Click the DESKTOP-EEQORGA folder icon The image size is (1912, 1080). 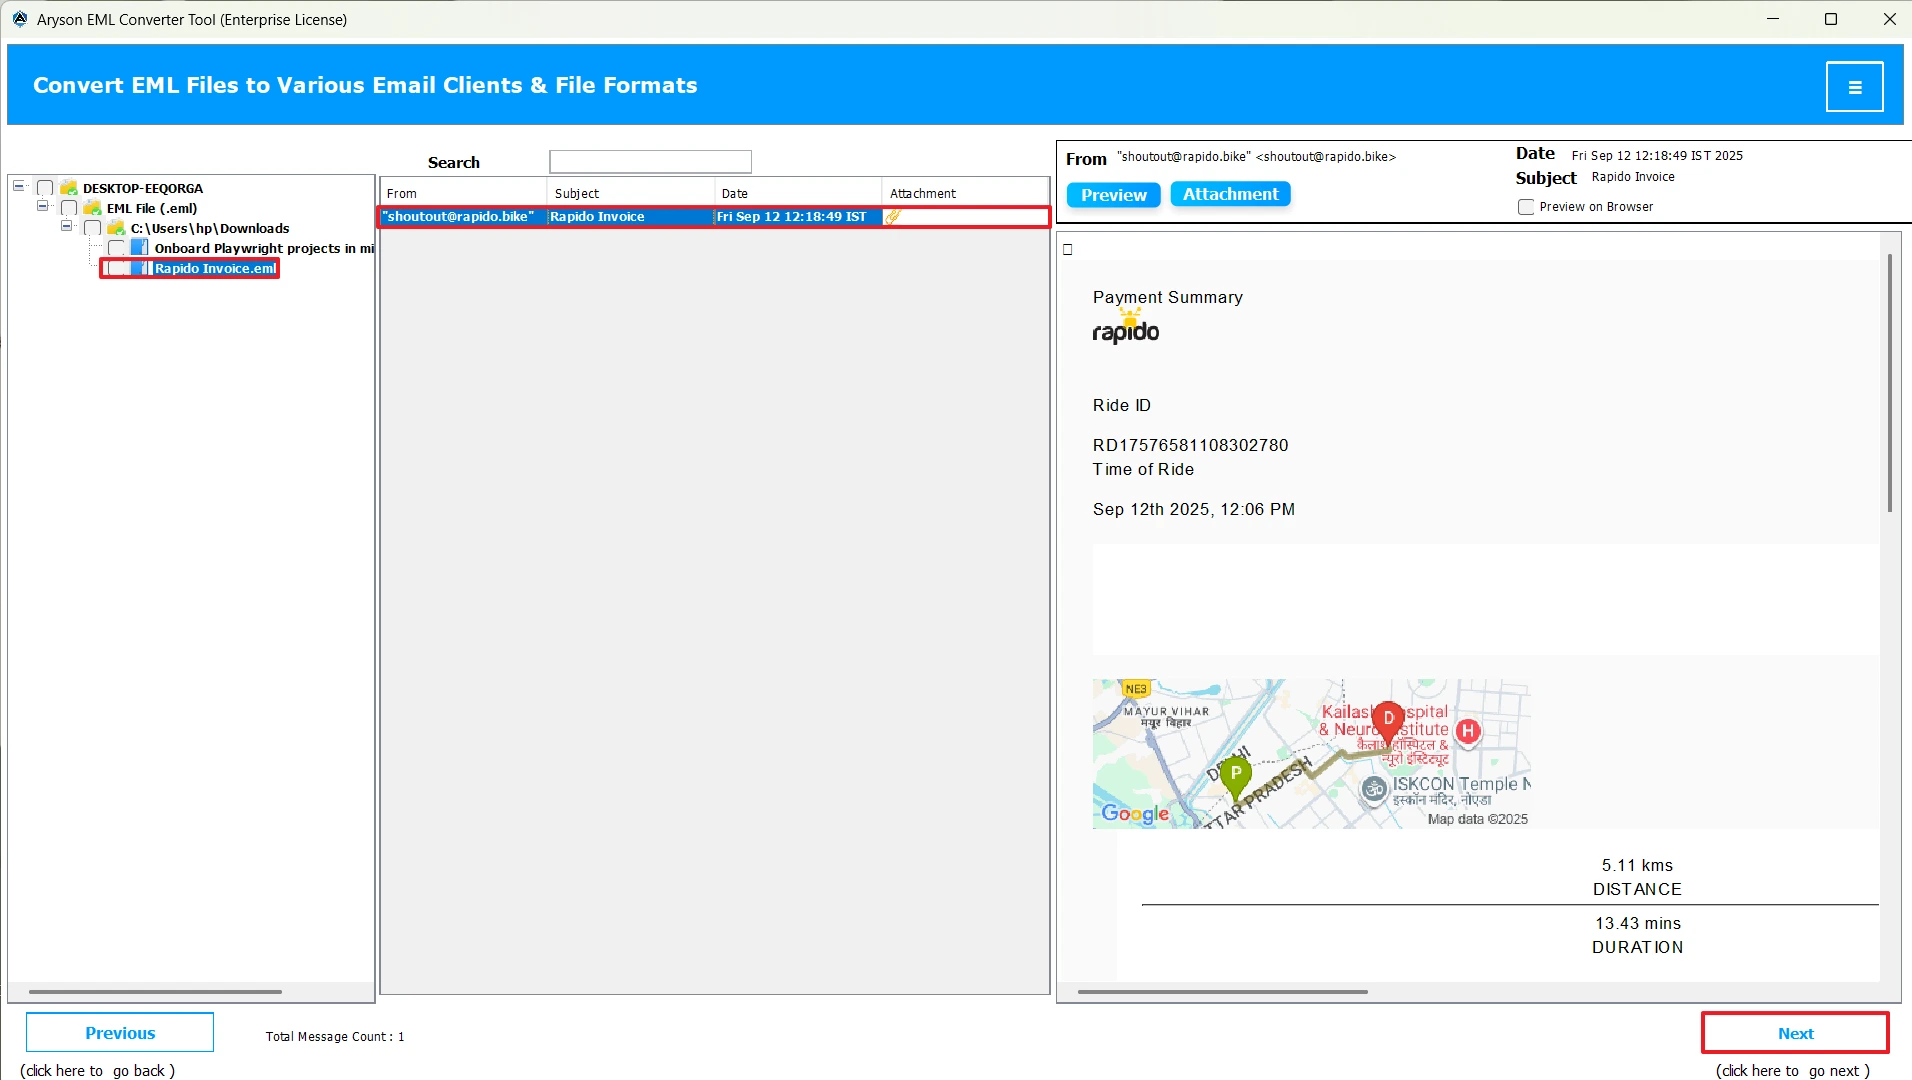tap(69, 188)
